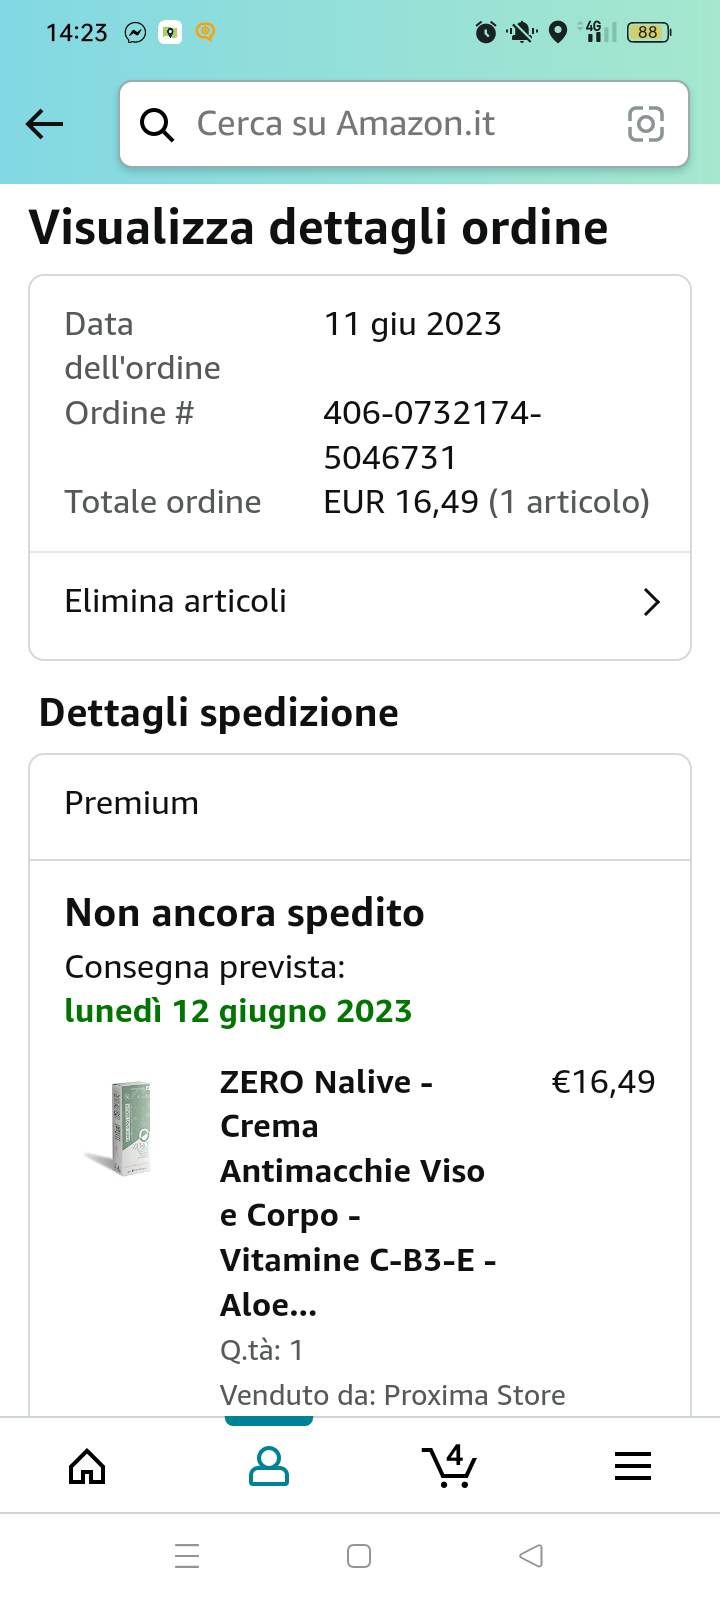Tap Android recent apps icon
Image resolution: width=720 pixels, height=1600 pixels.
coord(187,1556)
